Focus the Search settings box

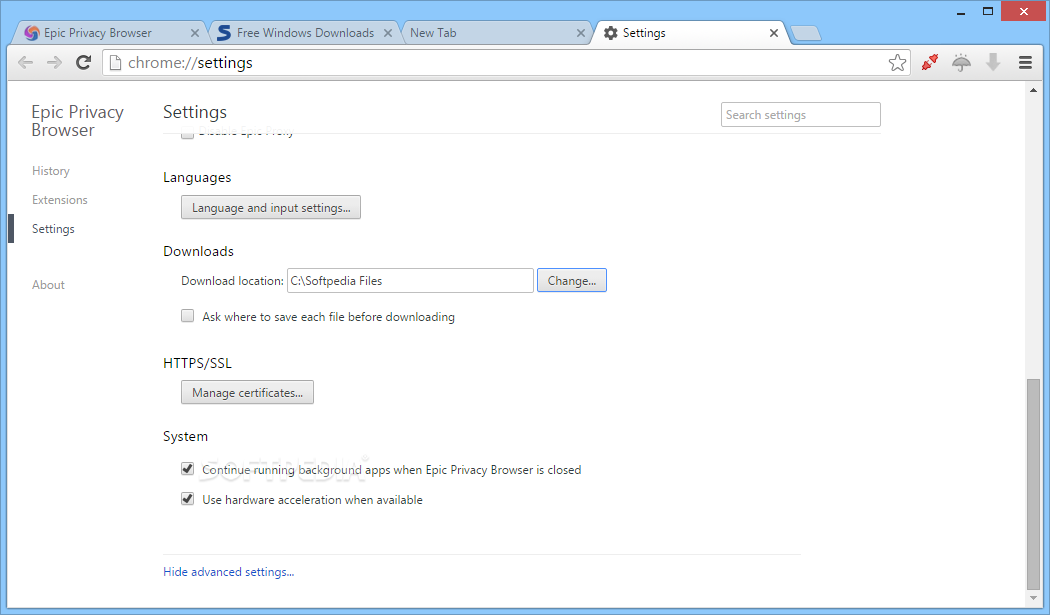pos(801,115)
